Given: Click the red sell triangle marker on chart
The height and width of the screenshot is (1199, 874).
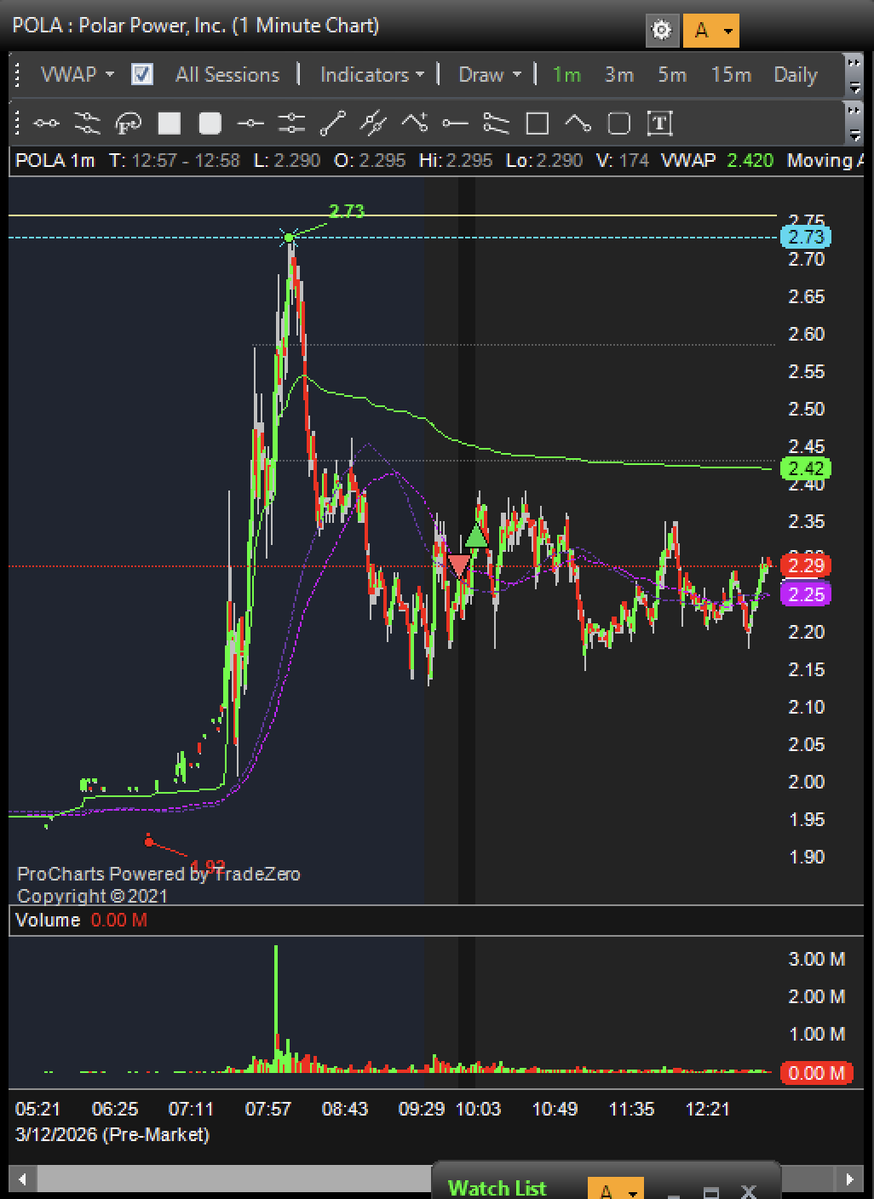Looking at the screenshot, I should tap(458, 567).
